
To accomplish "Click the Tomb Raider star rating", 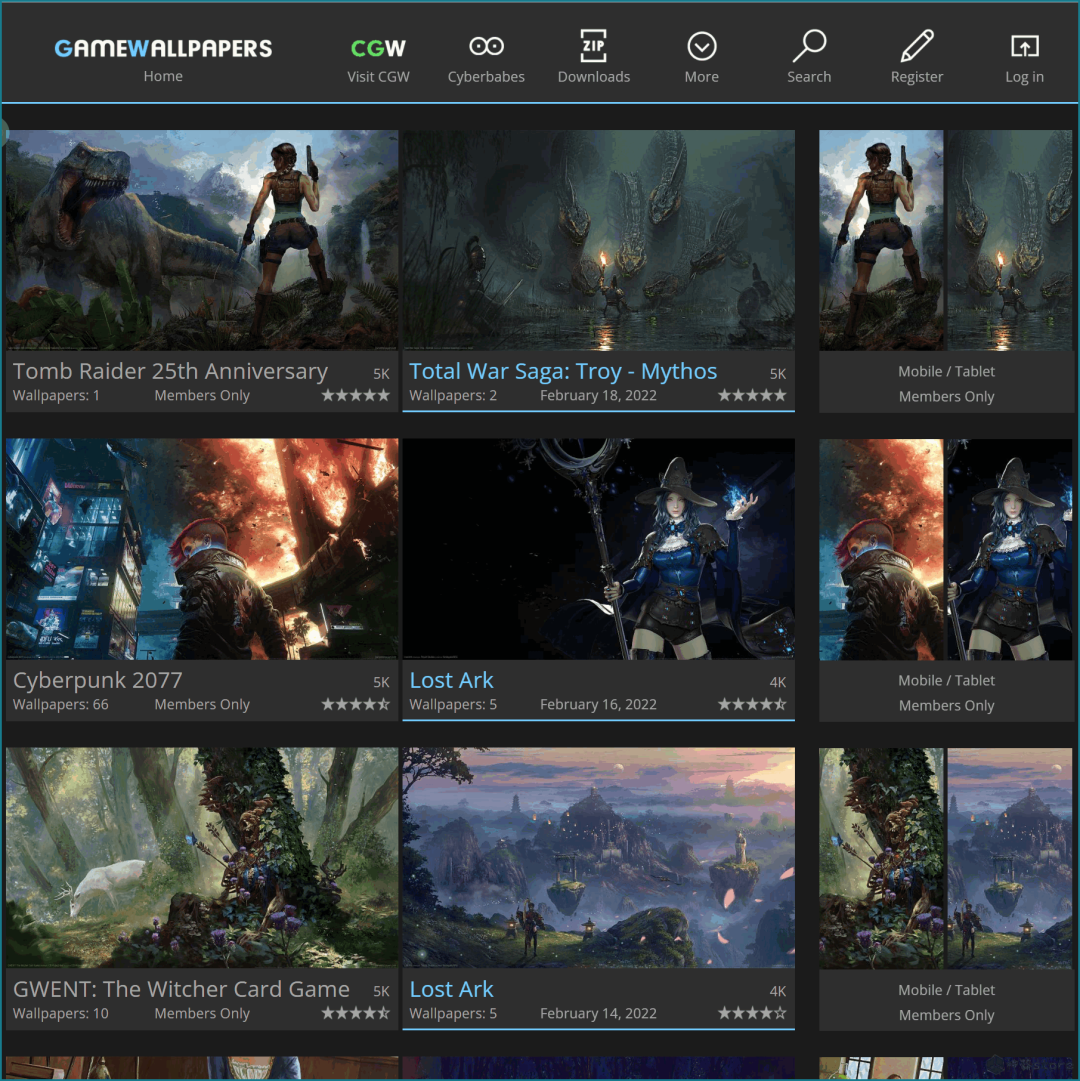I will tap(356, 395).
